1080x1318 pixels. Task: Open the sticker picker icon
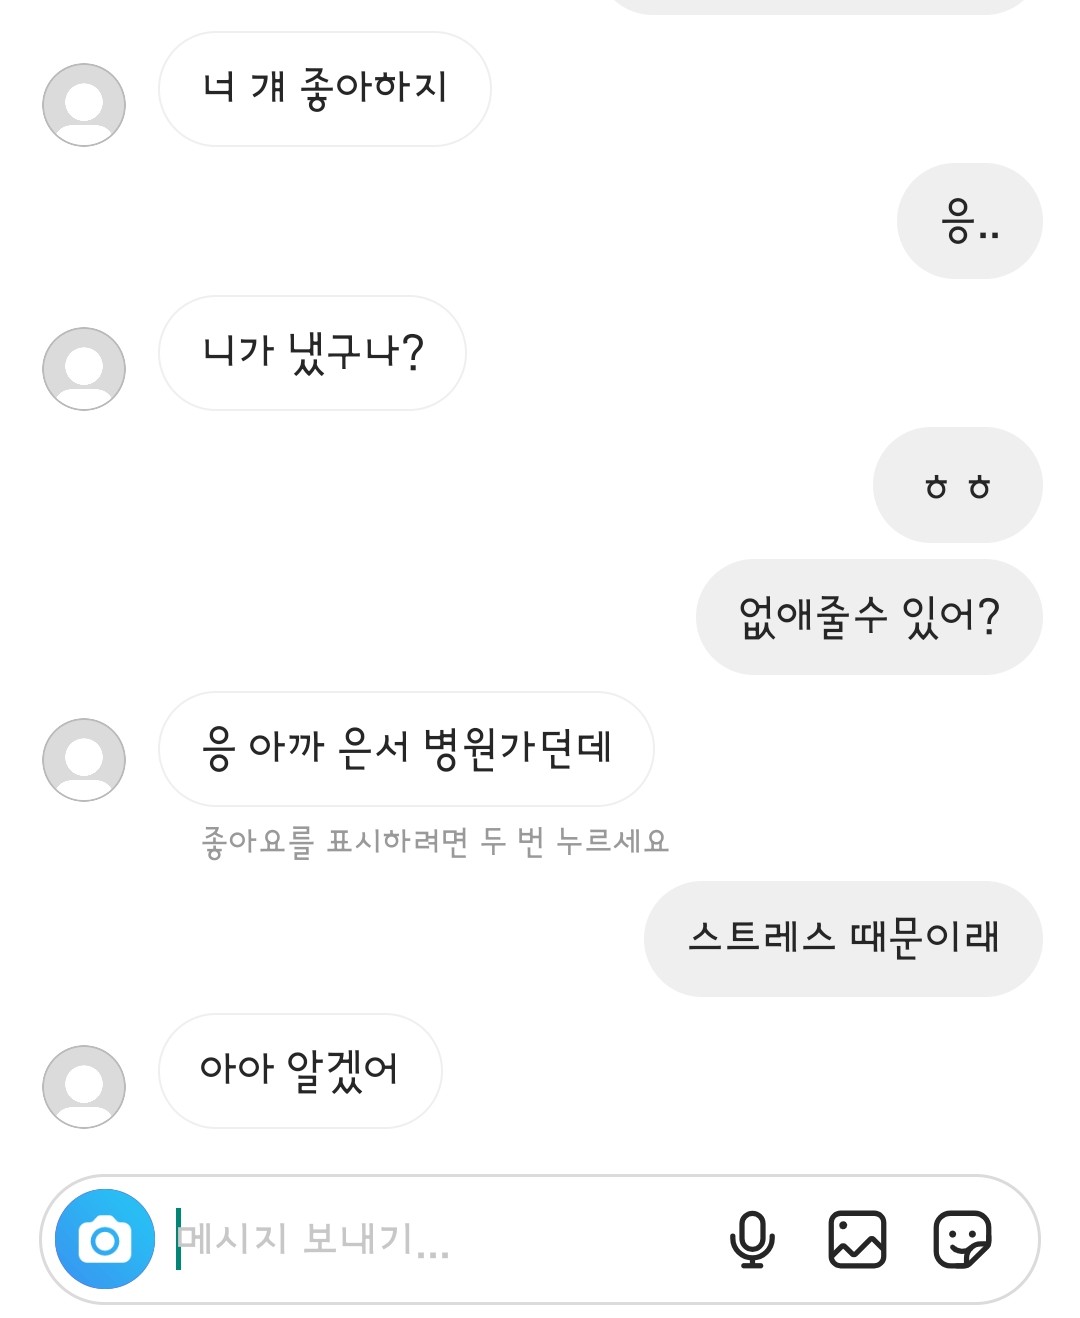click(962, 1239)
